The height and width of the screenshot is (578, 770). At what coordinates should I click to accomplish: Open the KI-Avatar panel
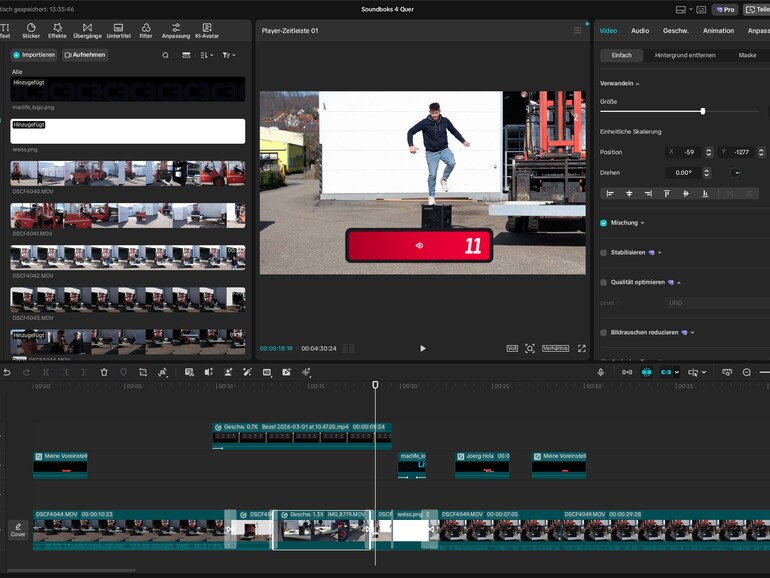tap(207, 30)
